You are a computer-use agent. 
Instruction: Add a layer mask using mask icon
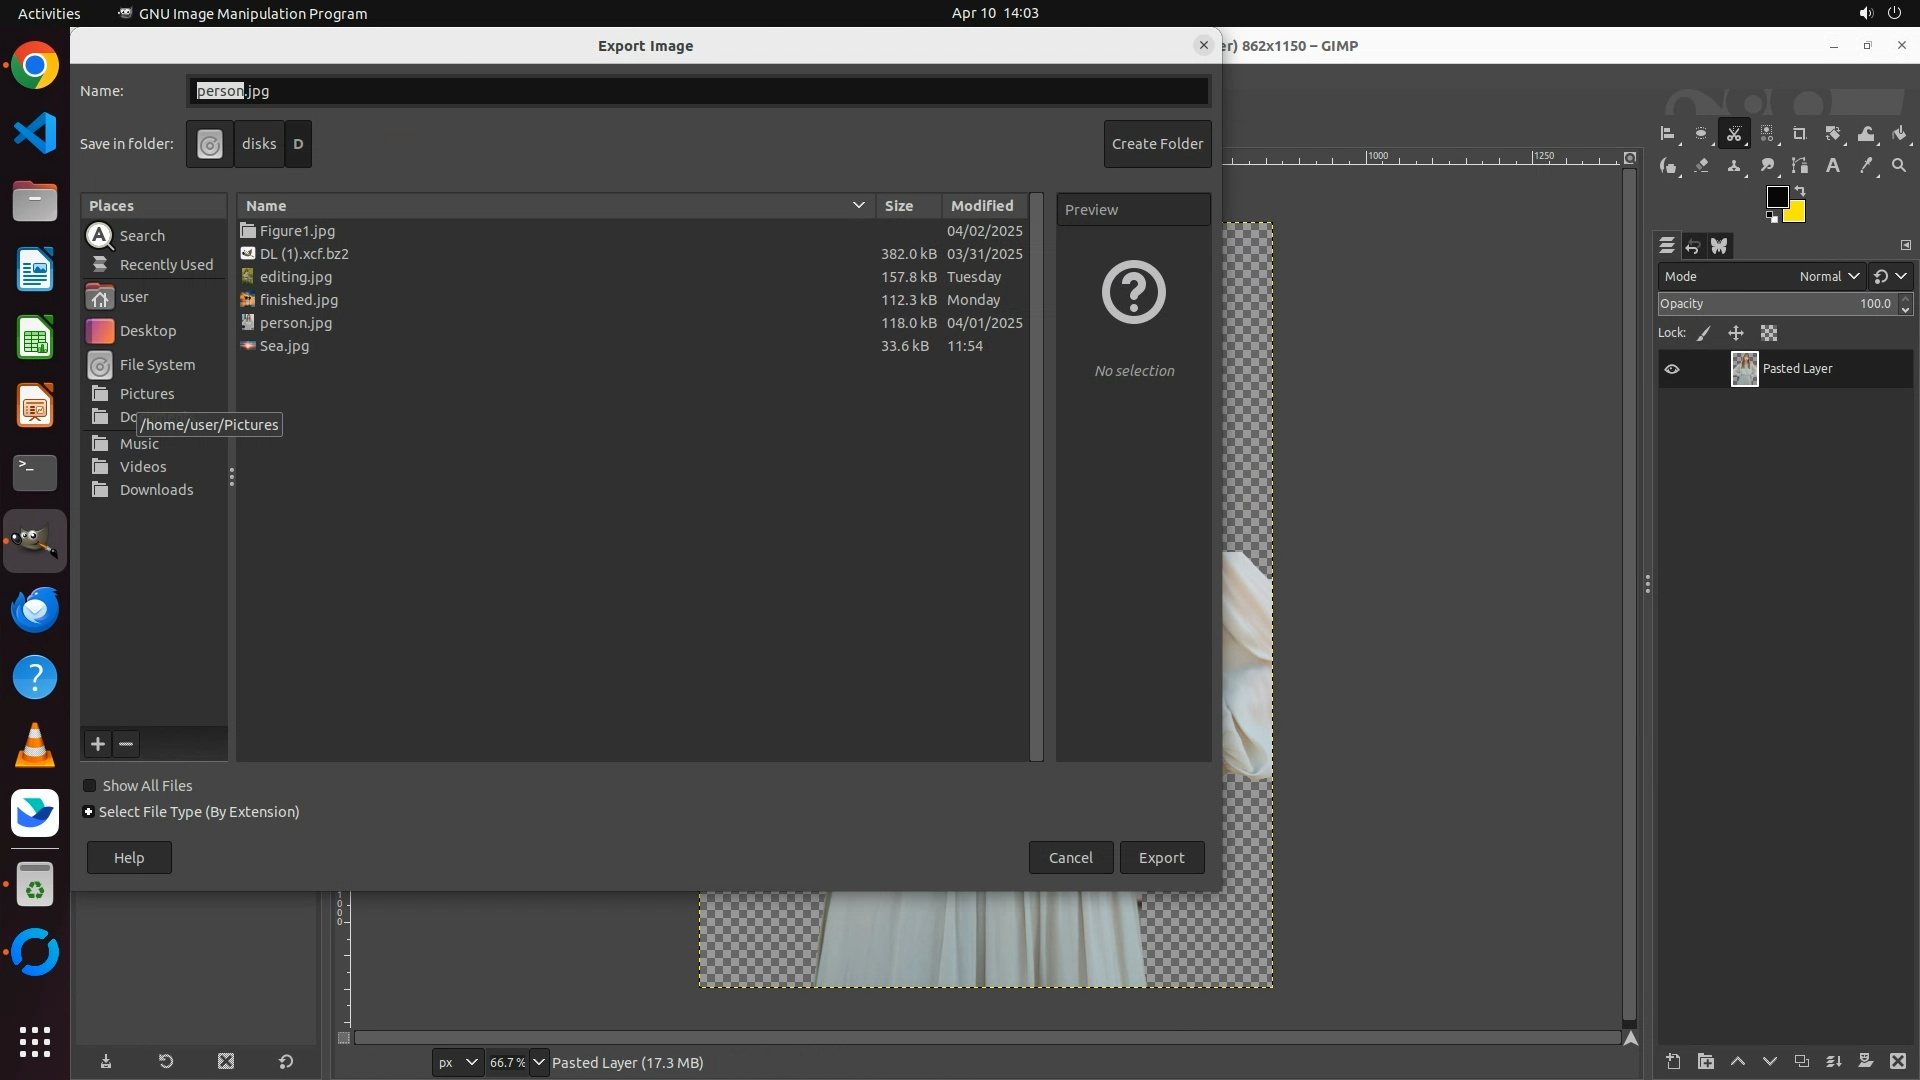click(1865, 1061)
